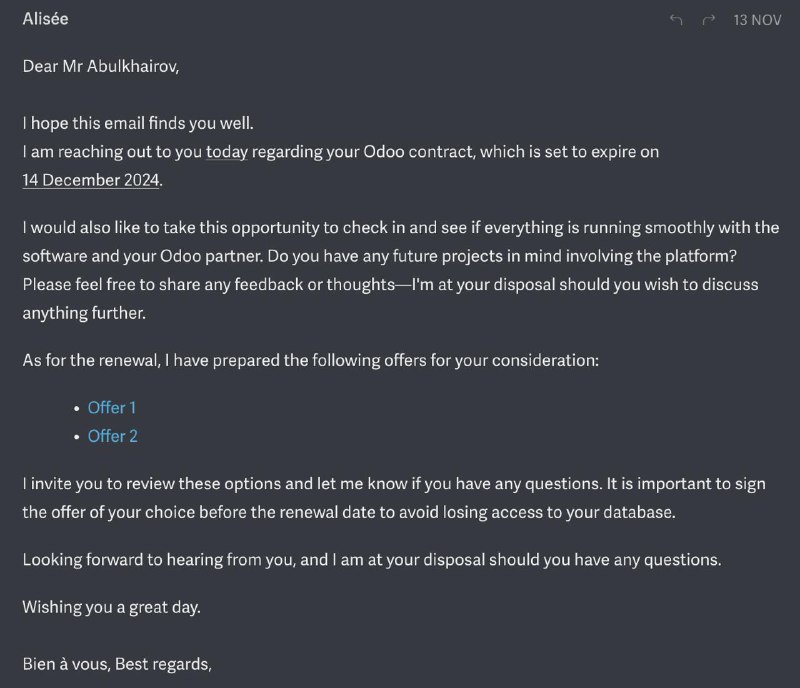This screenshot has height=688, width=800.
Task: Click the bullet point before Offer 1
Action: click(x=77, y=409)
